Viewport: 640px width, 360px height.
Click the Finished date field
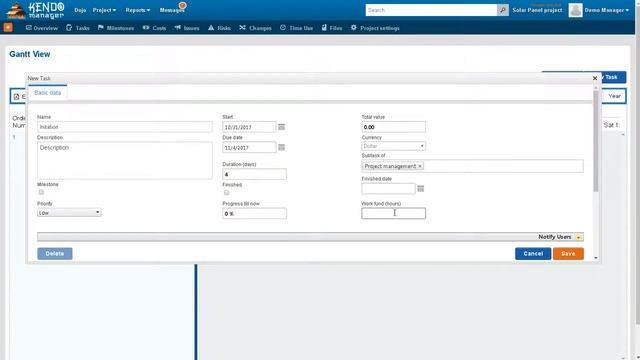click(388, 189)
